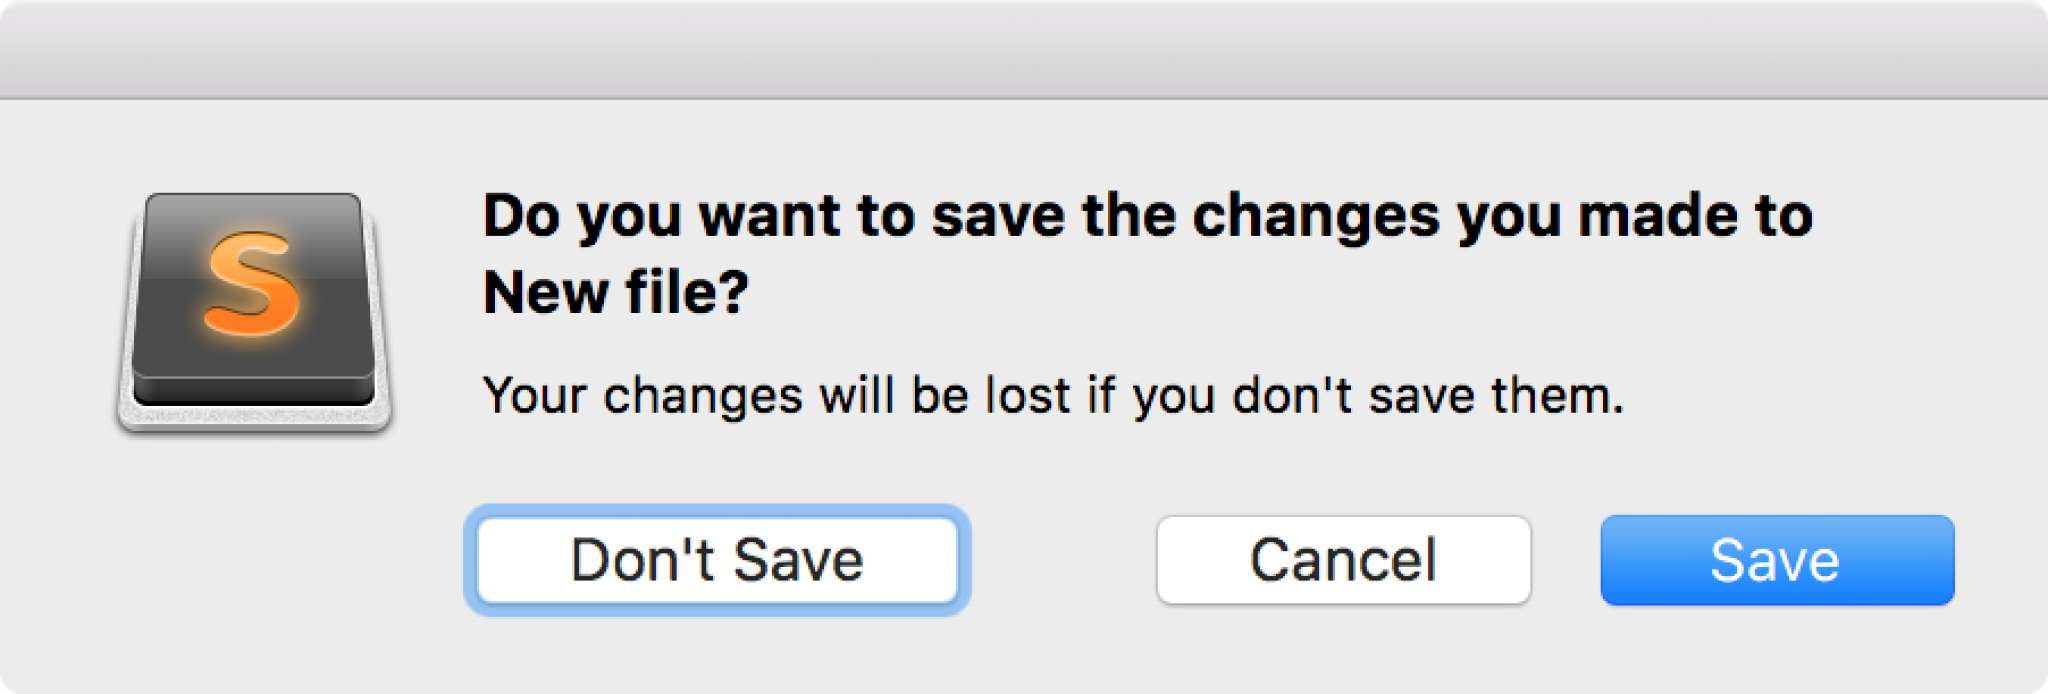Click the blue Save button

pyautogui.click(x=1776, y=560)
